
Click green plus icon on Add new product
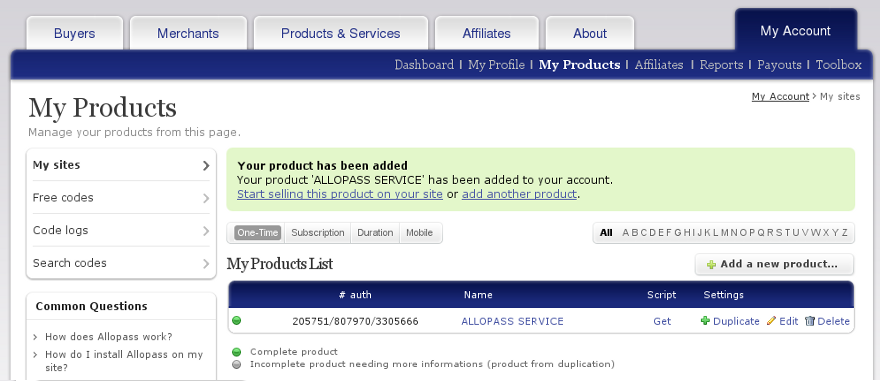point(712,265)
